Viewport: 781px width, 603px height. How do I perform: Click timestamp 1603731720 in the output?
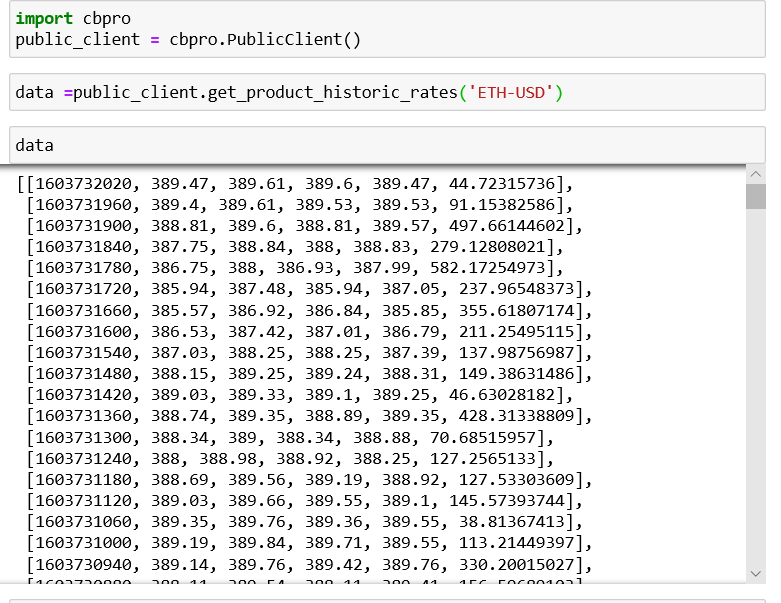(x=83, y=289)
